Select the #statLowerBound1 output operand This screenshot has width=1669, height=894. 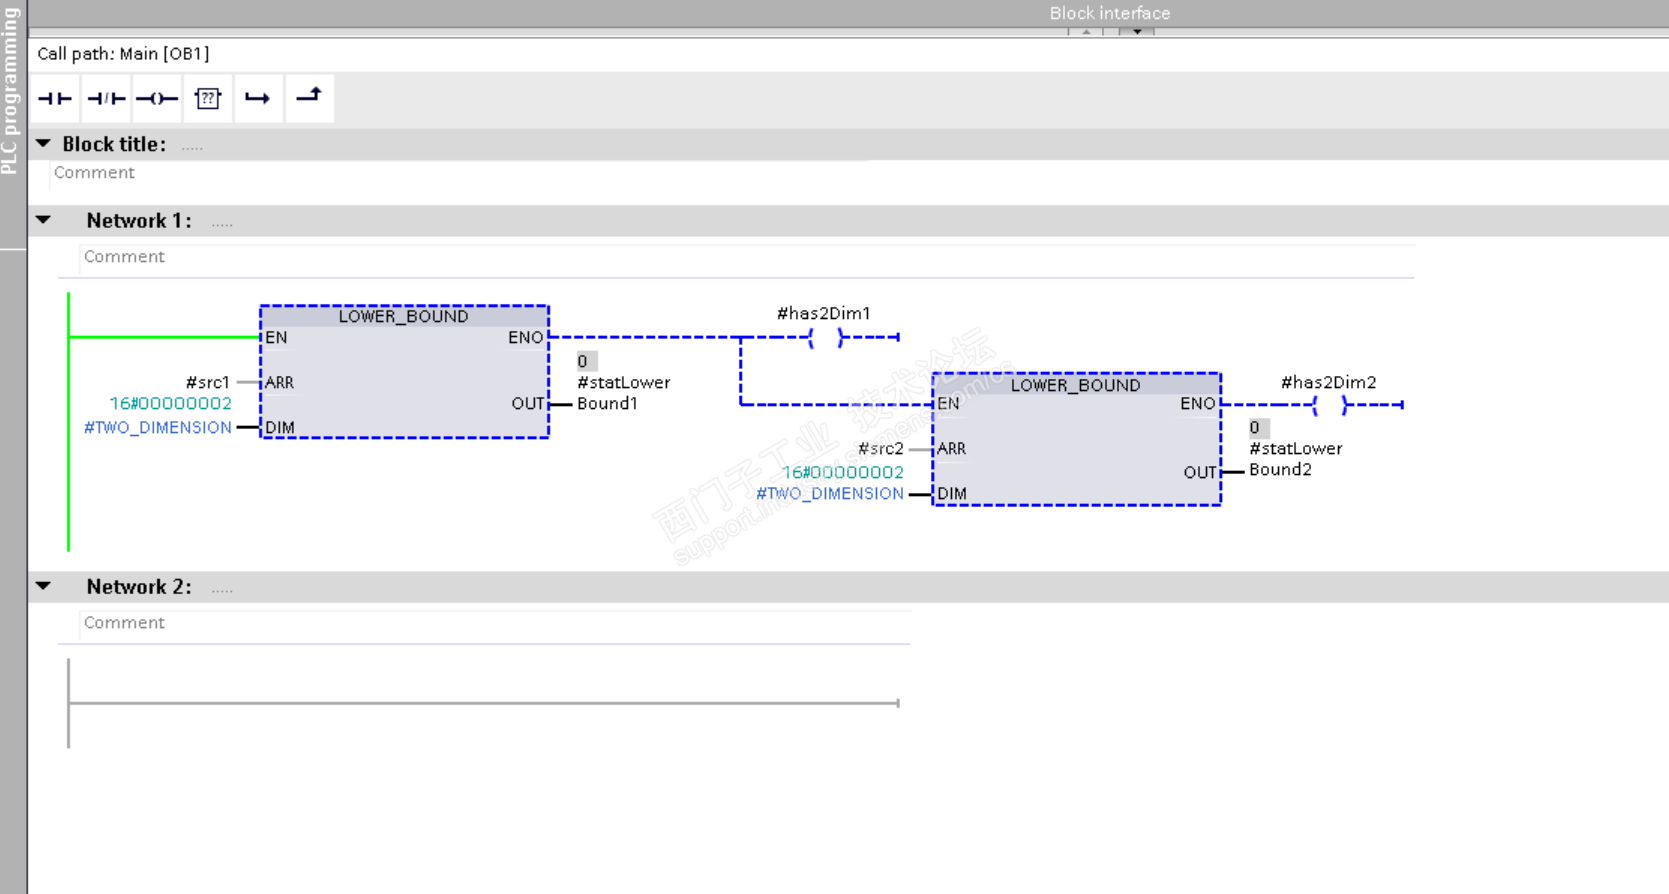624,393
